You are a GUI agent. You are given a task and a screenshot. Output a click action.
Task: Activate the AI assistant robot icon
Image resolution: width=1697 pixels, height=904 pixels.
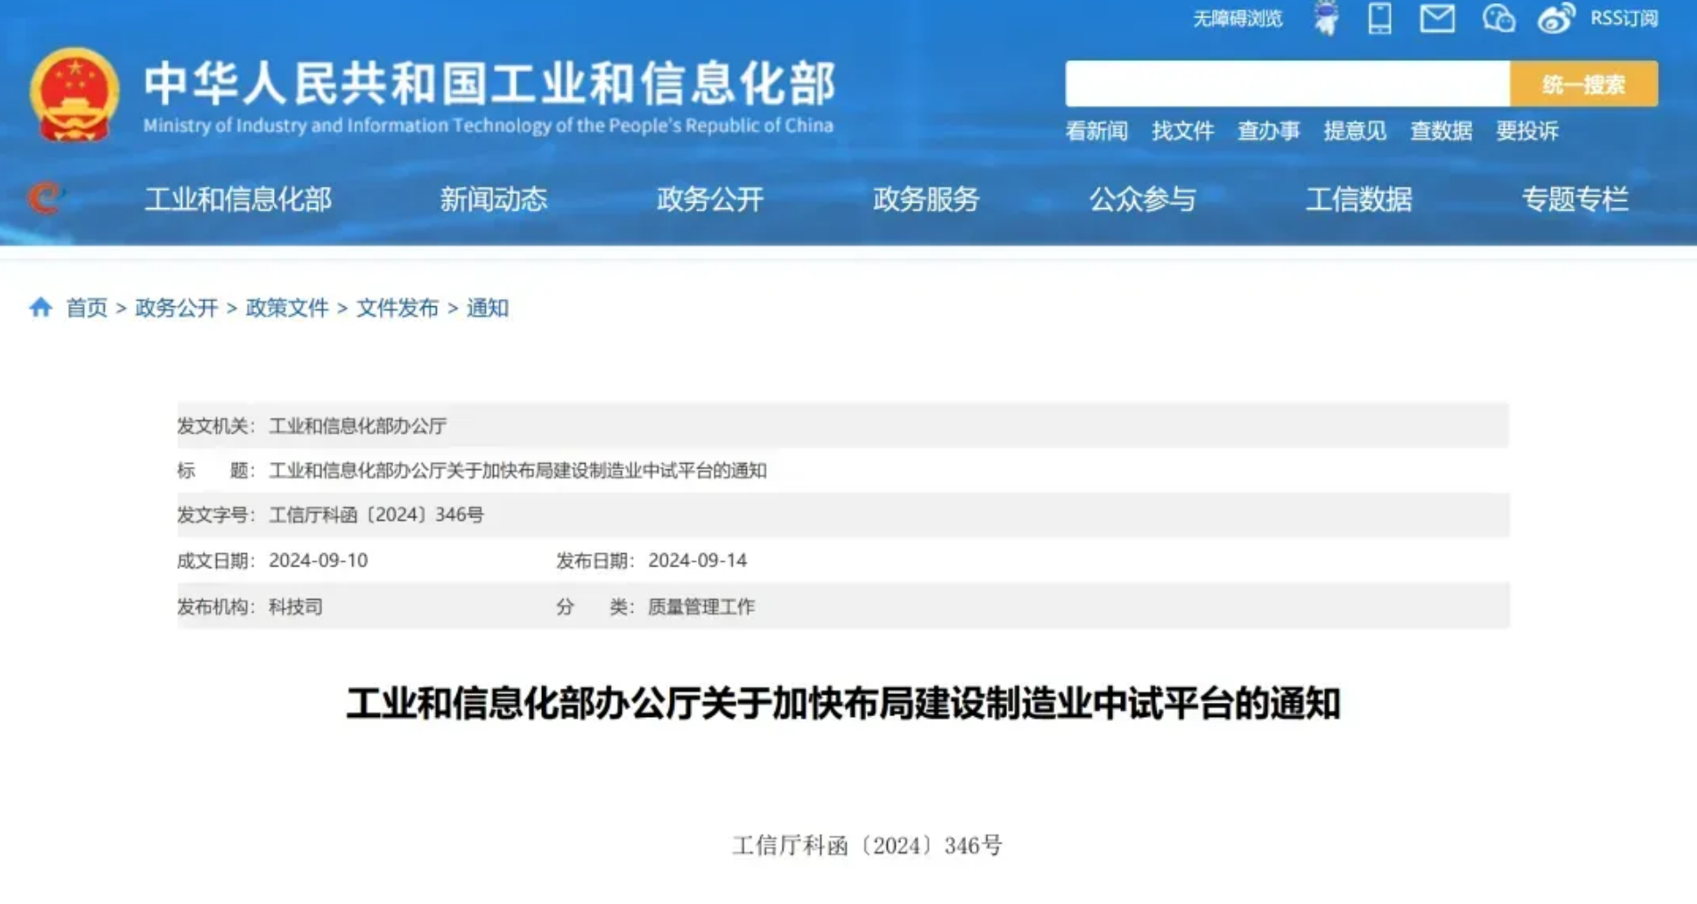1327,18
